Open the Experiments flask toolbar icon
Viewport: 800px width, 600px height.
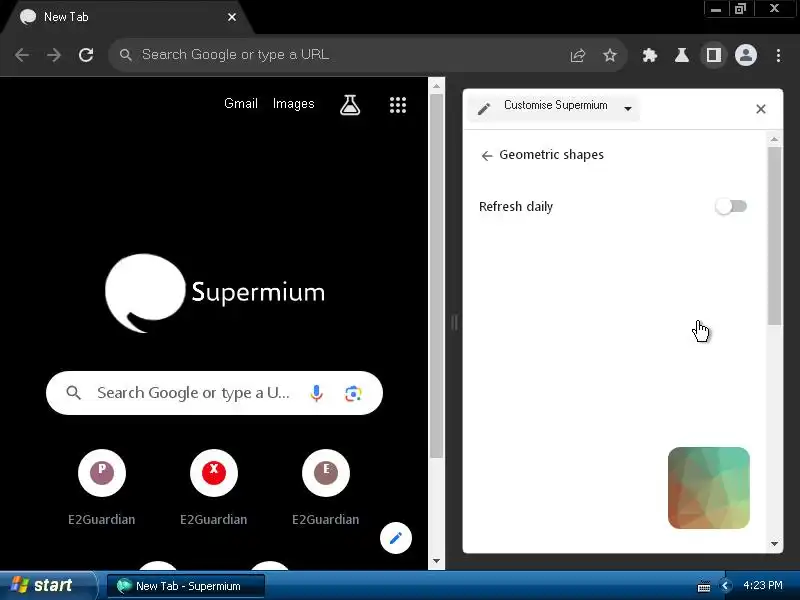[x=682, y=55]
